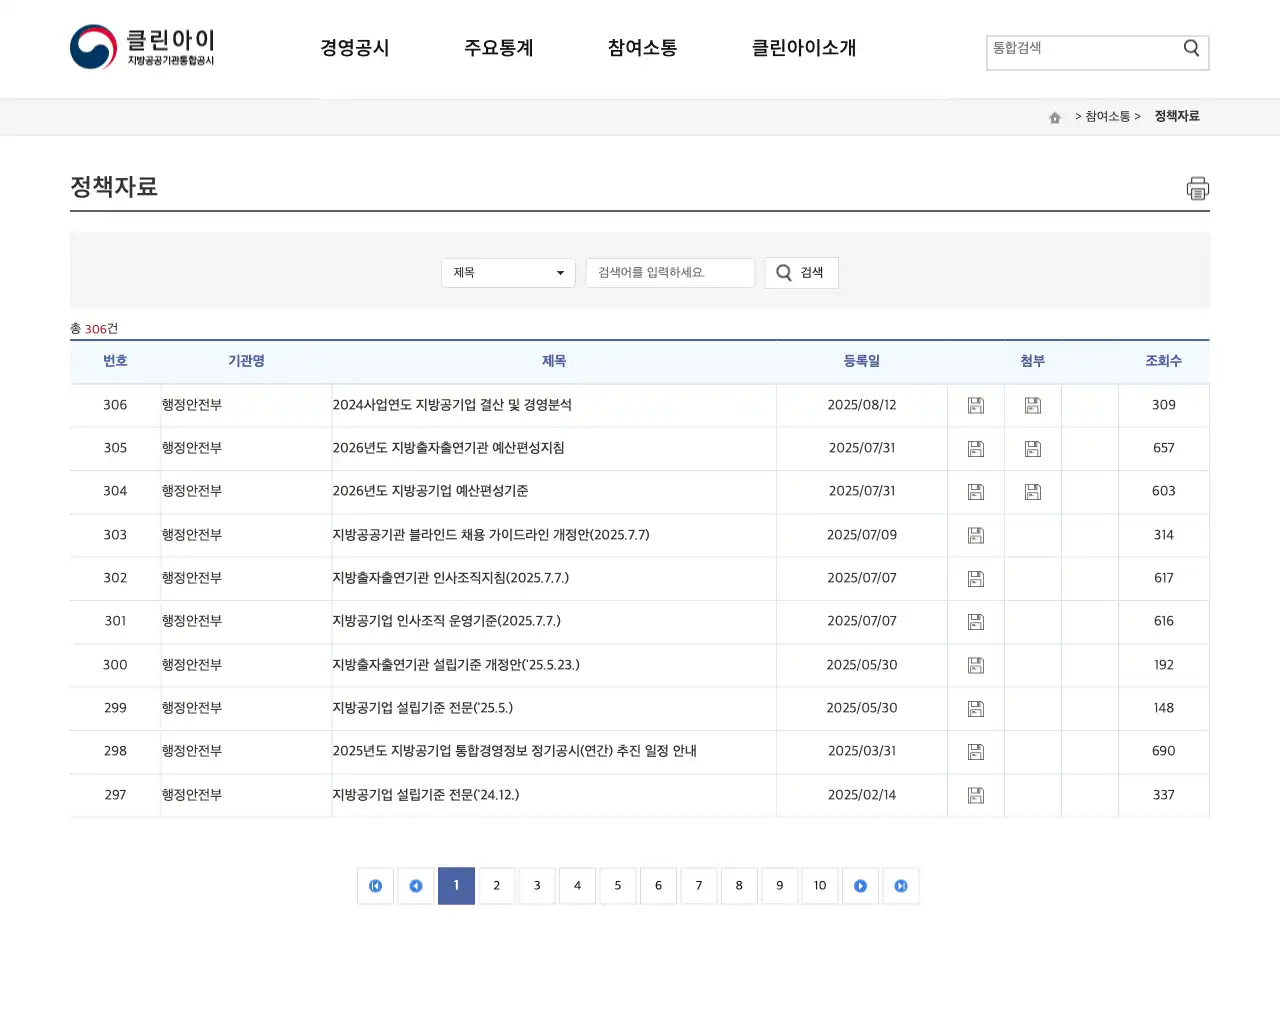The image size is (1280, 1024).
Task: Open the 클린아이소개 menu
Action: click(x=804, y=47)
